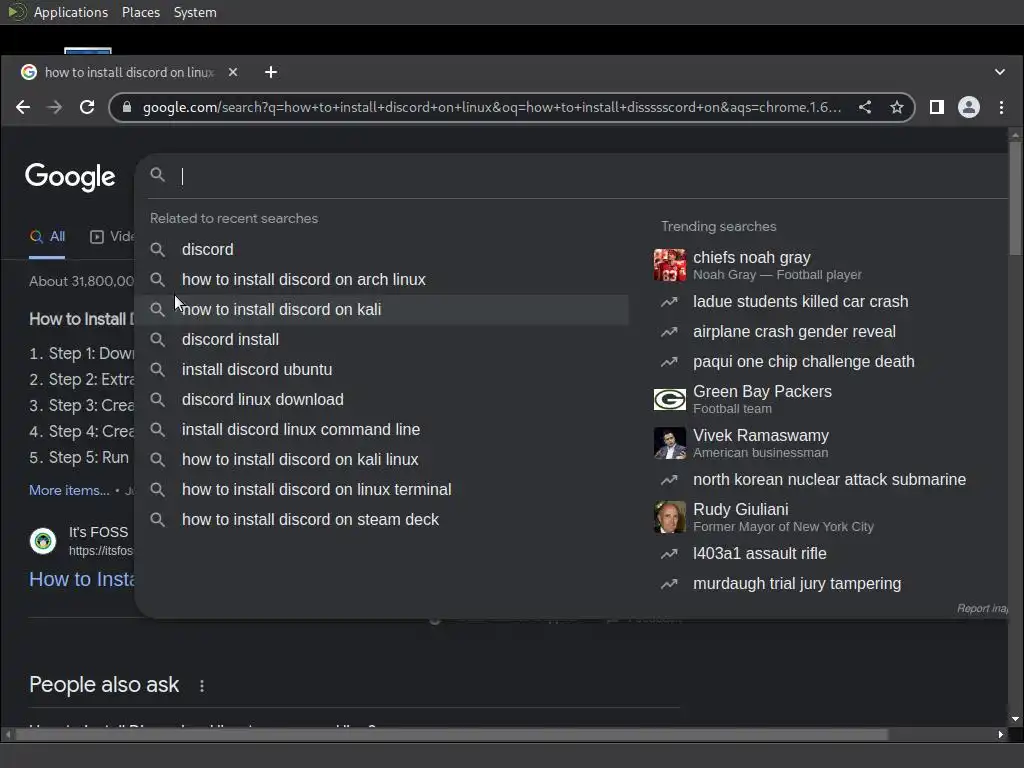Click the search icon beside 'install discord ubuntu'
1024x768 pixels.
(x=157, y=370)
